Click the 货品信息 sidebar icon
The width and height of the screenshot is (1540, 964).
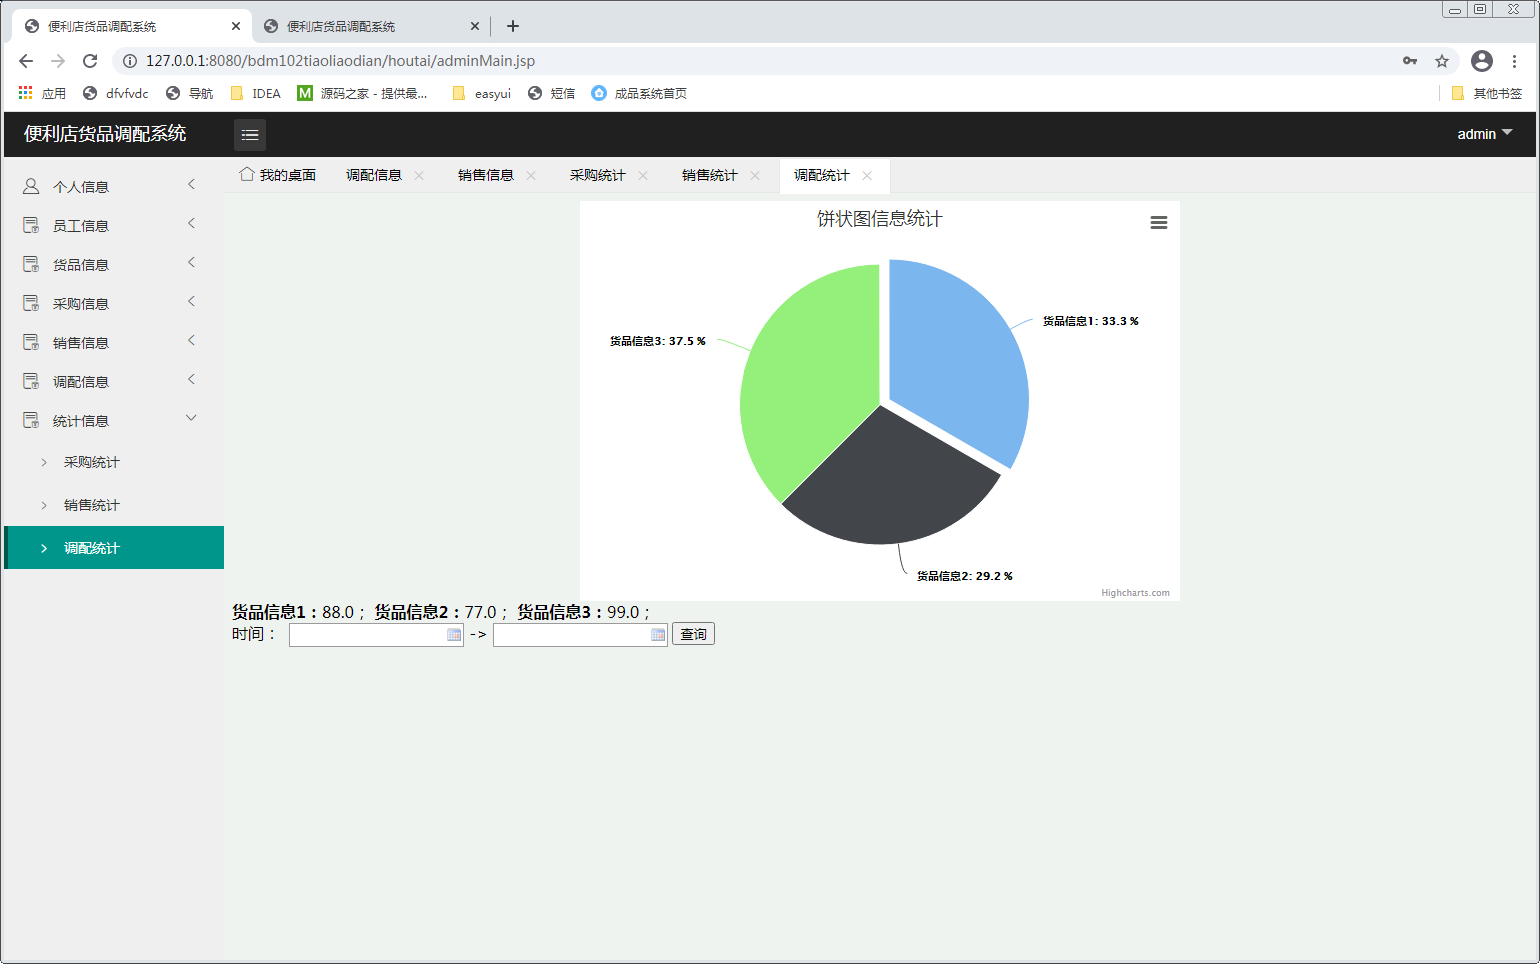[31, 264]
